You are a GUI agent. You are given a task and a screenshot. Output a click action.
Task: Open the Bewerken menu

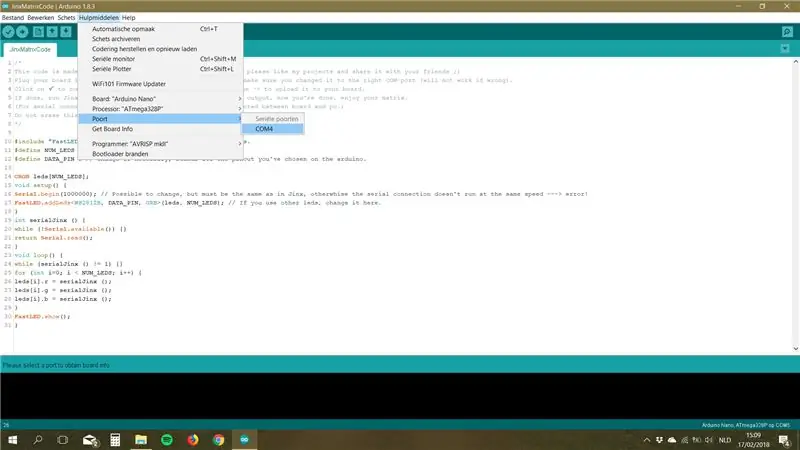pos(41,17)
